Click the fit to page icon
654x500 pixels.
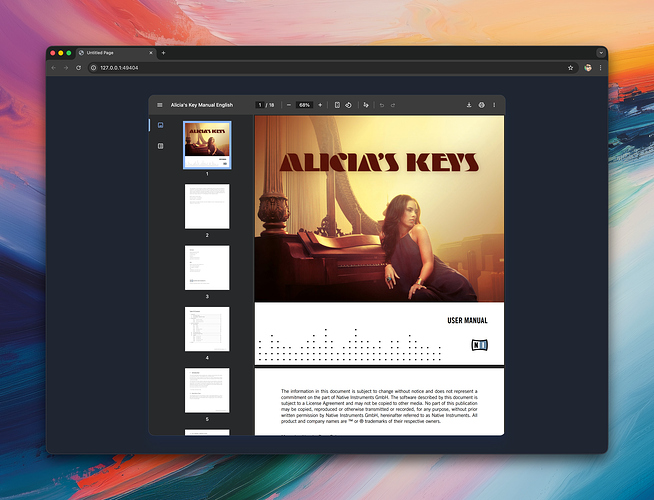pos(337,105)
